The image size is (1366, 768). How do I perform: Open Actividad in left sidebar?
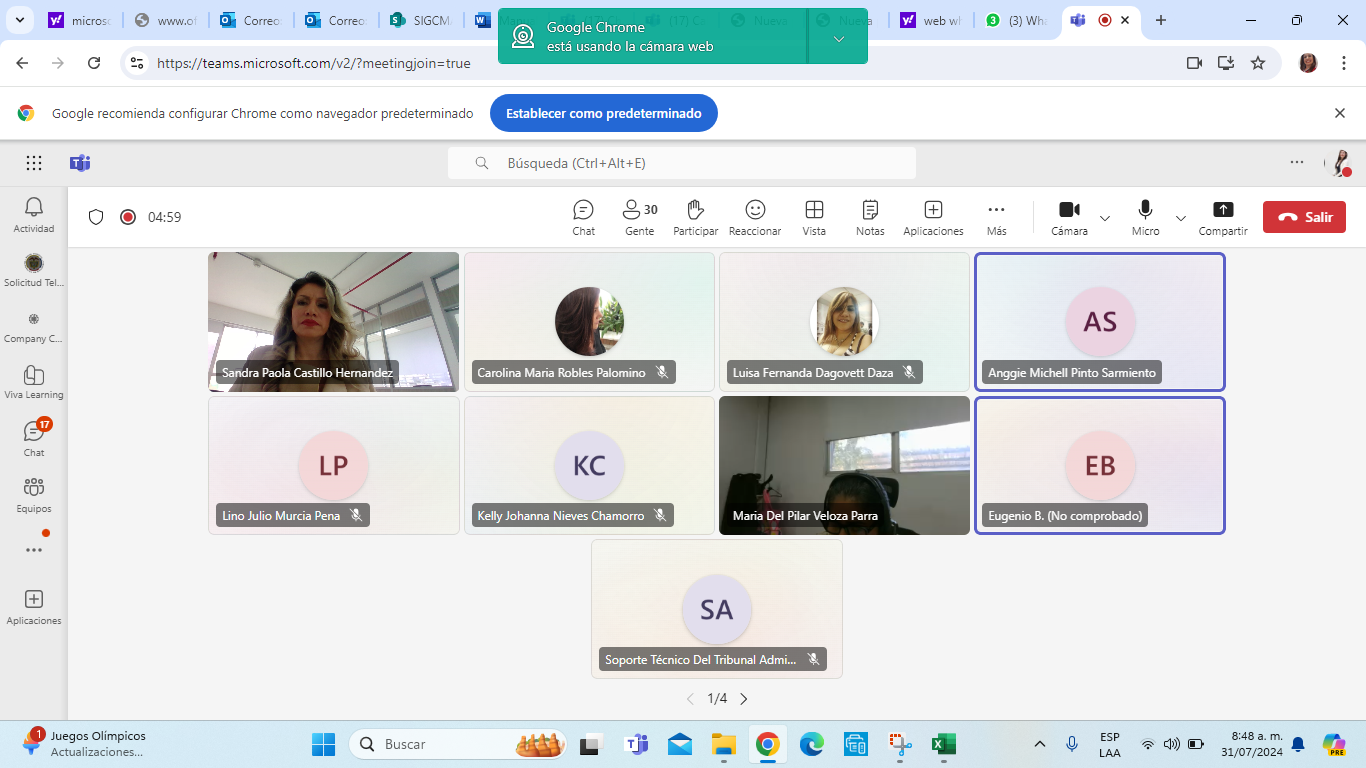(x=34, y=214)
